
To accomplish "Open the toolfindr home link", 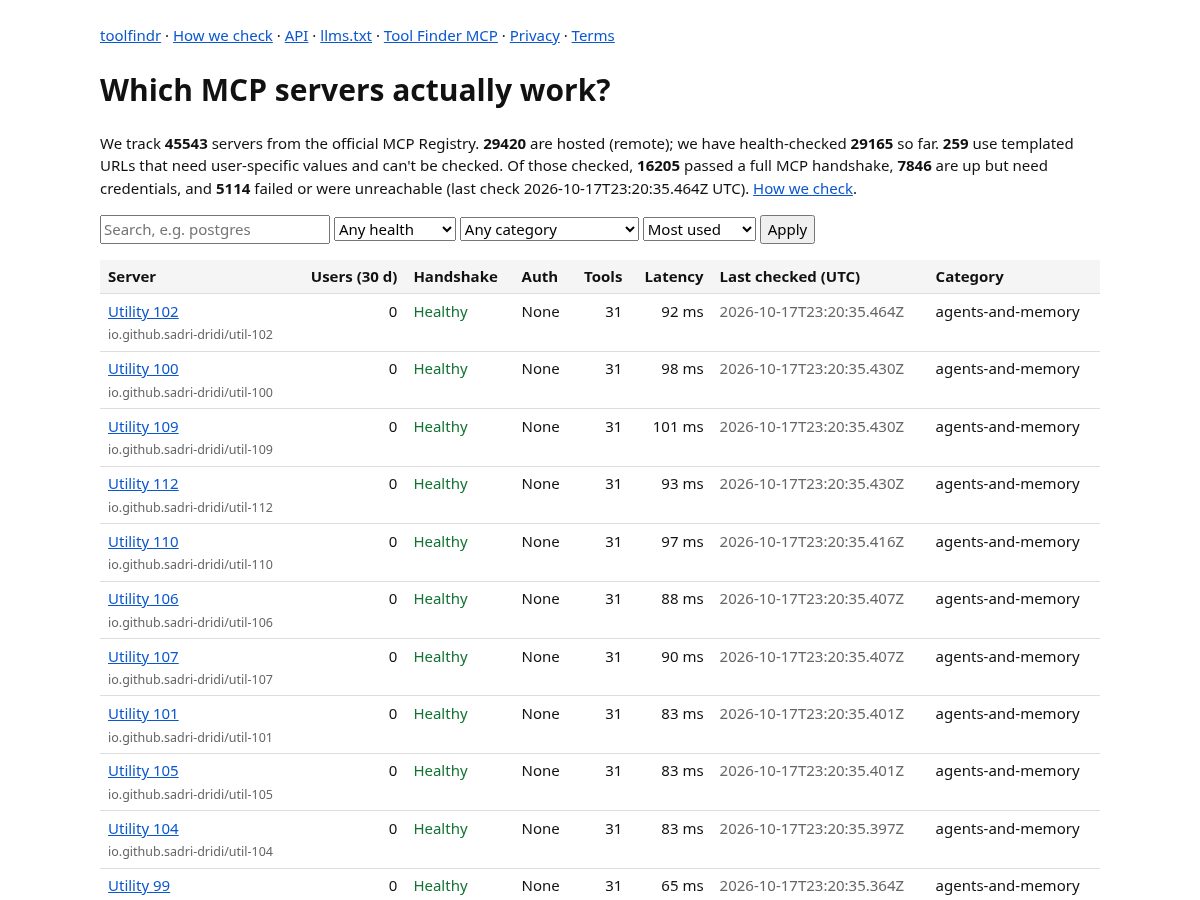I will tap(130, 36).
